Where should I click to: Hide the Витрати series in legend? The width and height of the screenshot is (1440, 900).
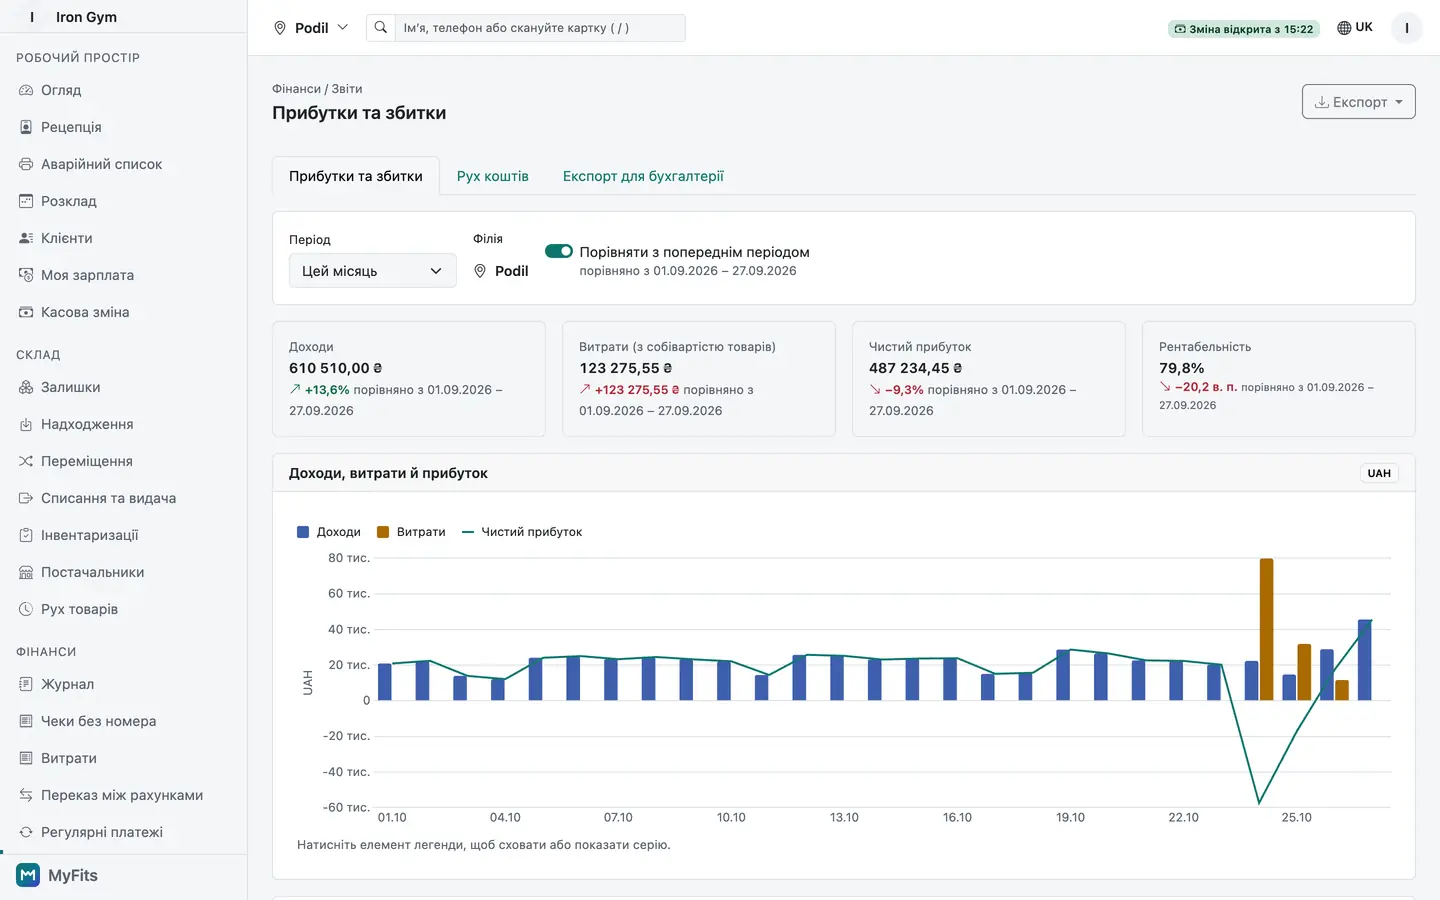click(x=411, y=532)
